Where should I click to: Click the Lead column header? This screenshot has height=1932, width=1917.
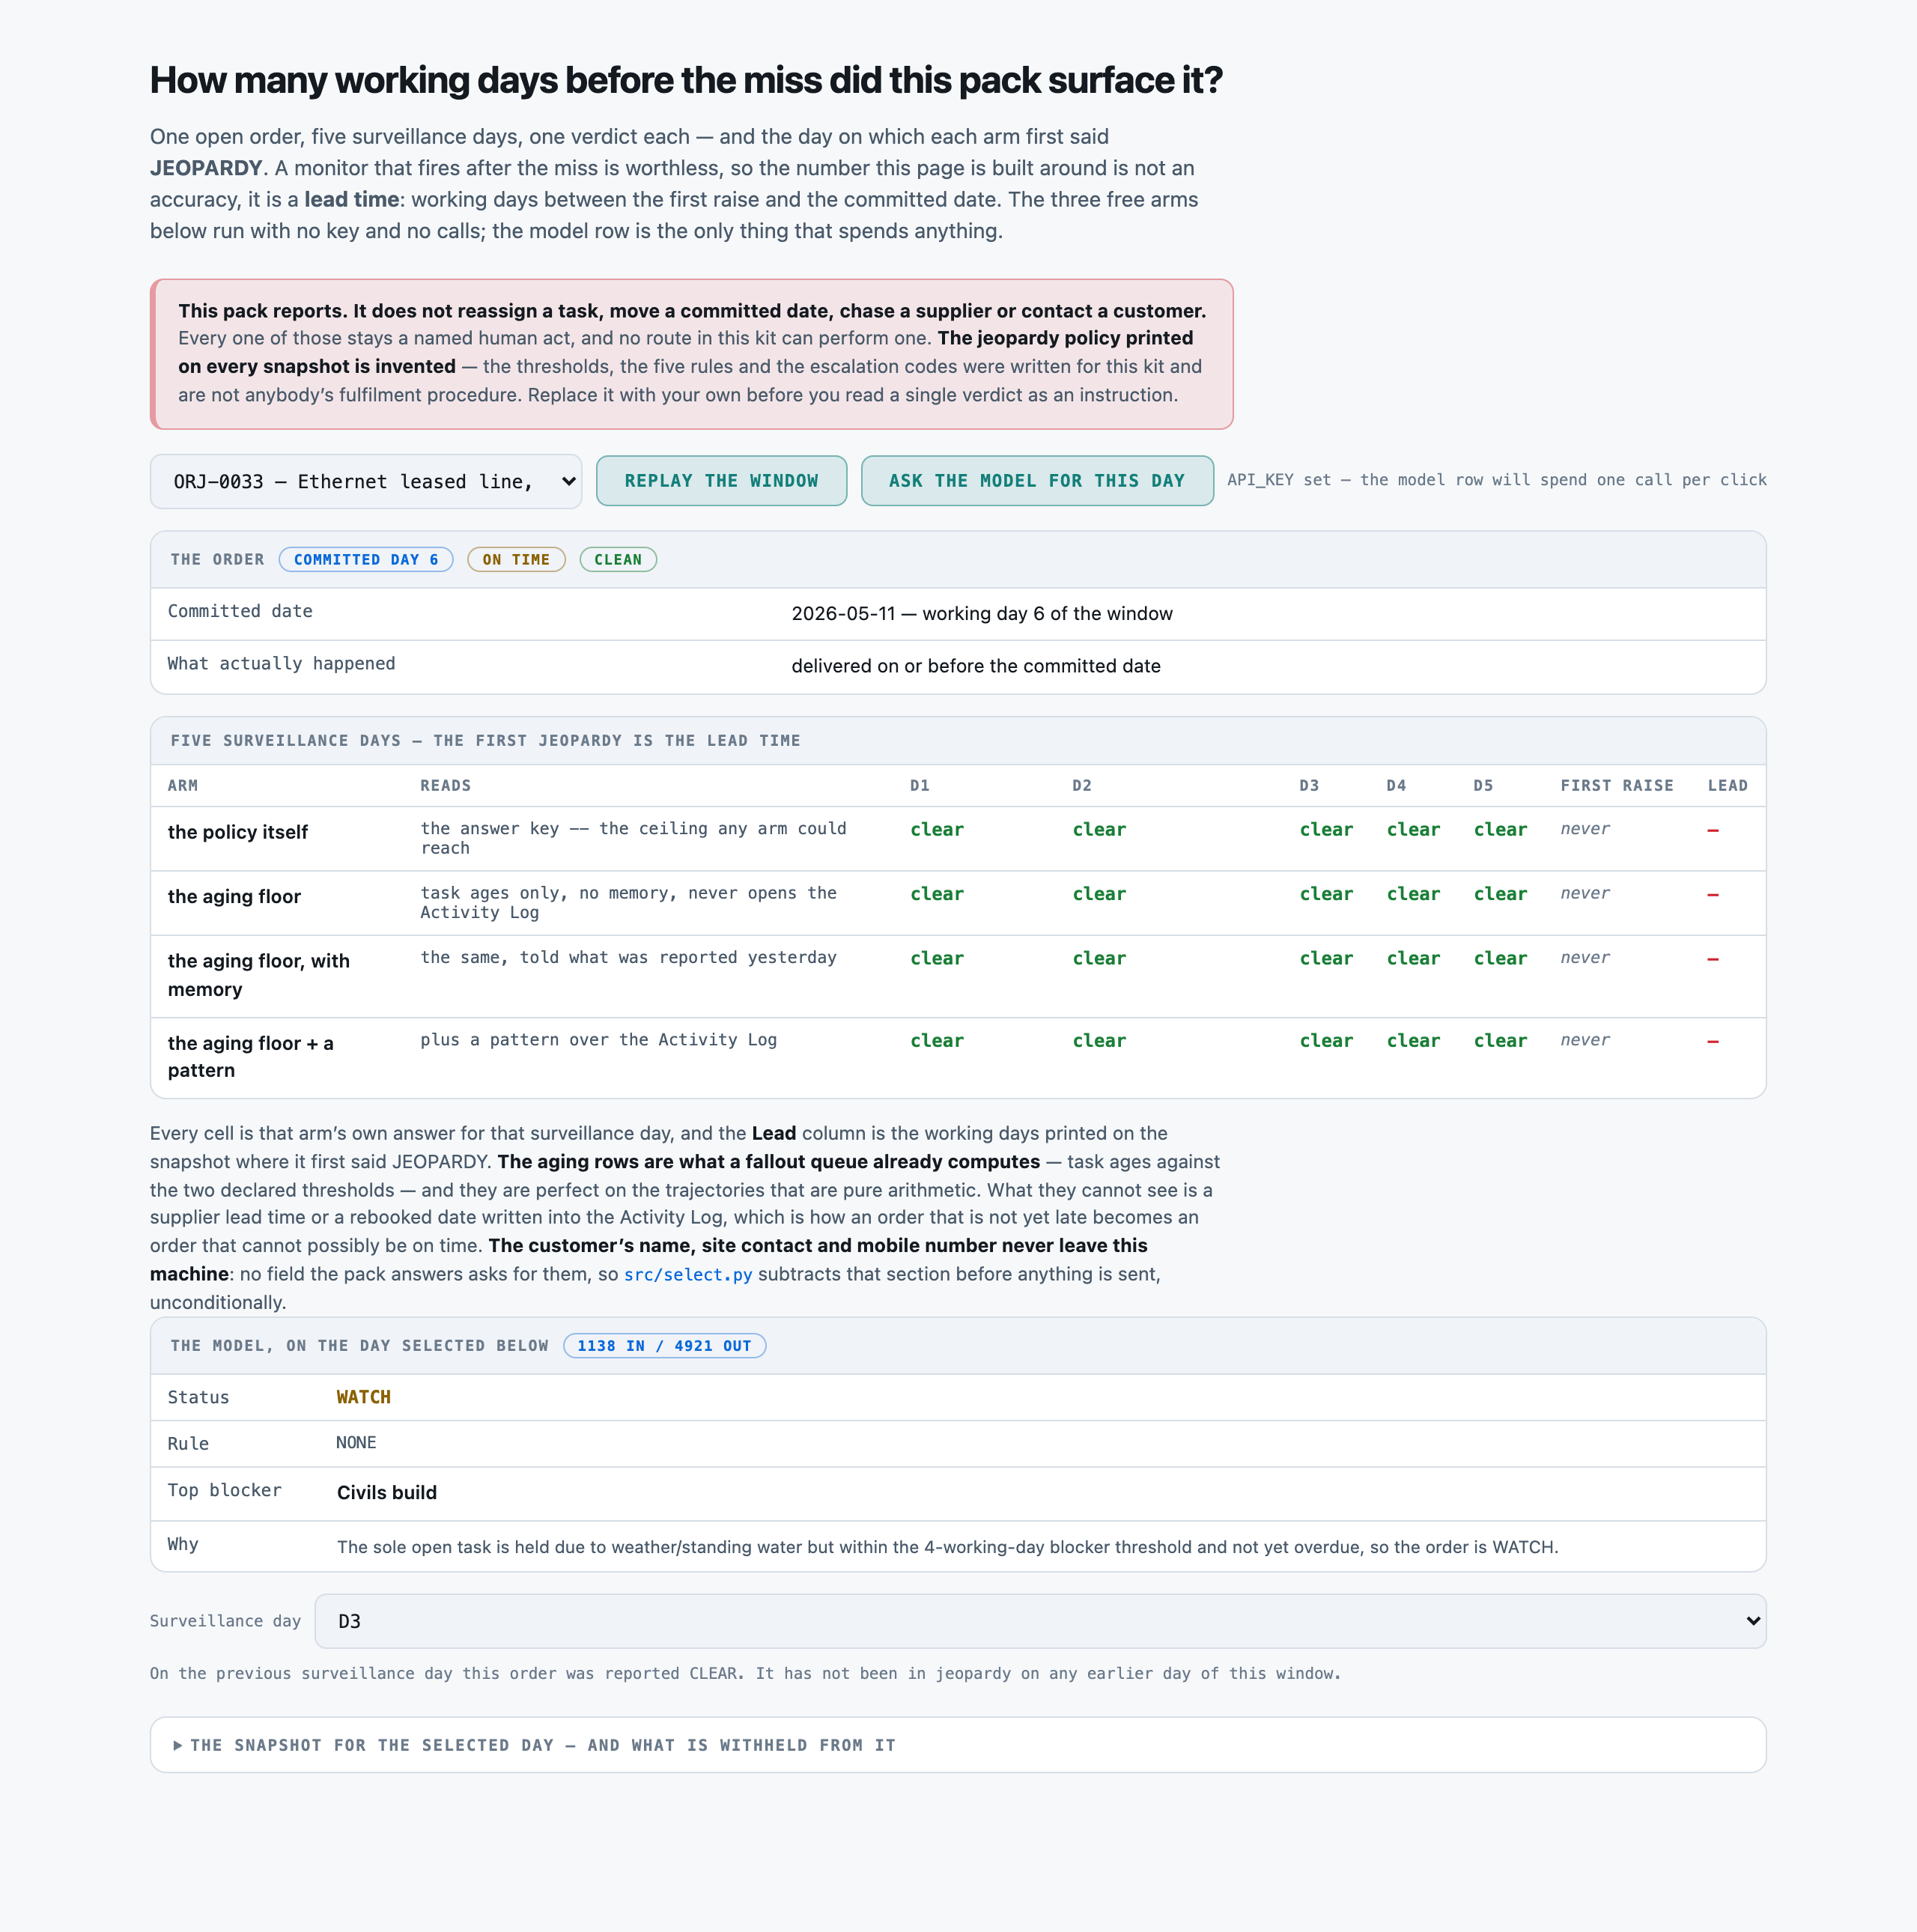1728,786
